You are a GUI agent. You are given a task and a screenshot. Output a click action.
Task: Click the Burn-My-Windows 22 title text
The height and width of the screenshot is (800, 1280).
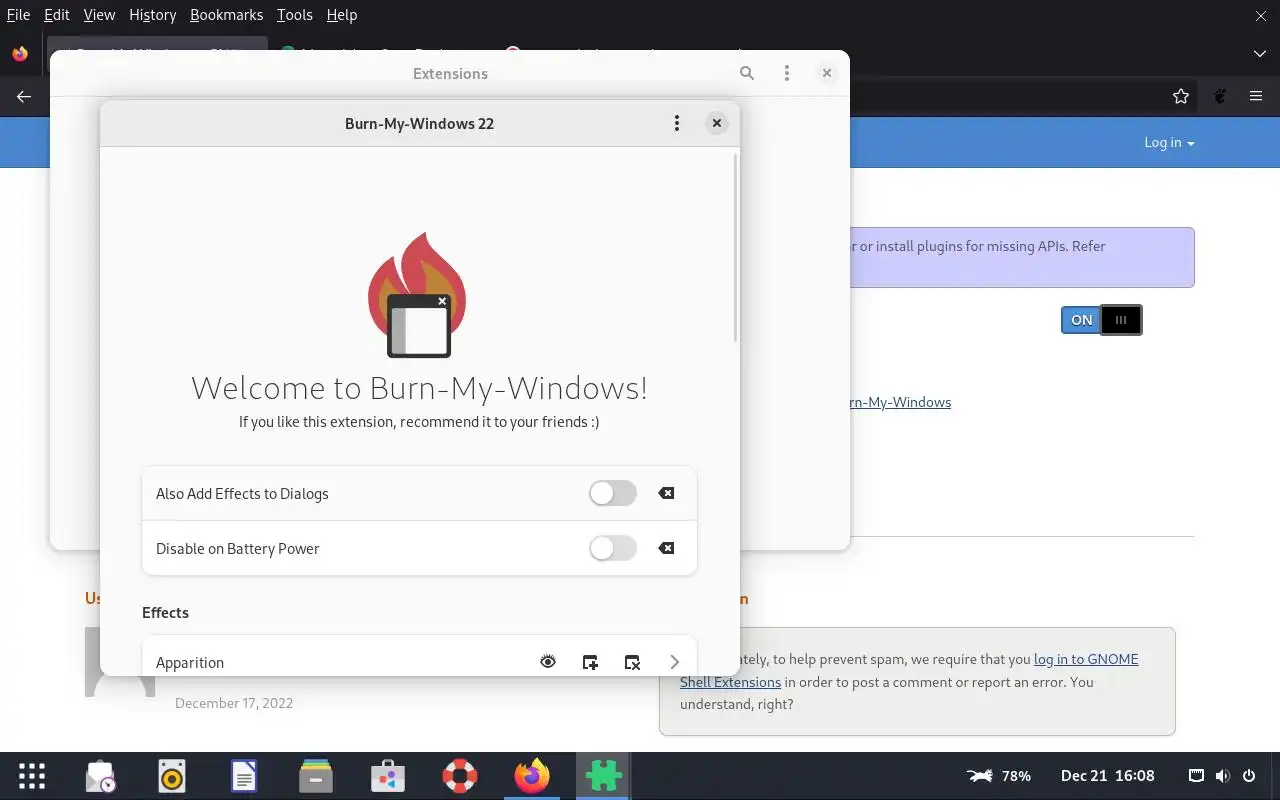point(419,123)
